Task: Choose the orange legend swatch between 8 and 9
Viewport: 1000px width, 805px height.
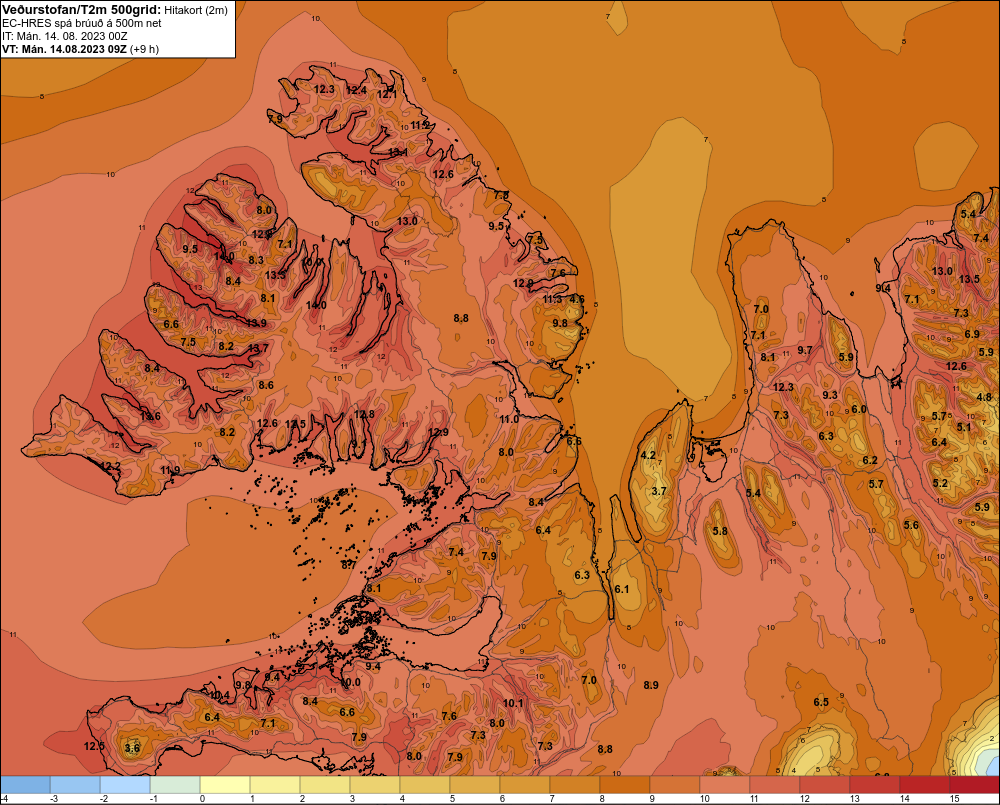Action: (x=625, y=785)
